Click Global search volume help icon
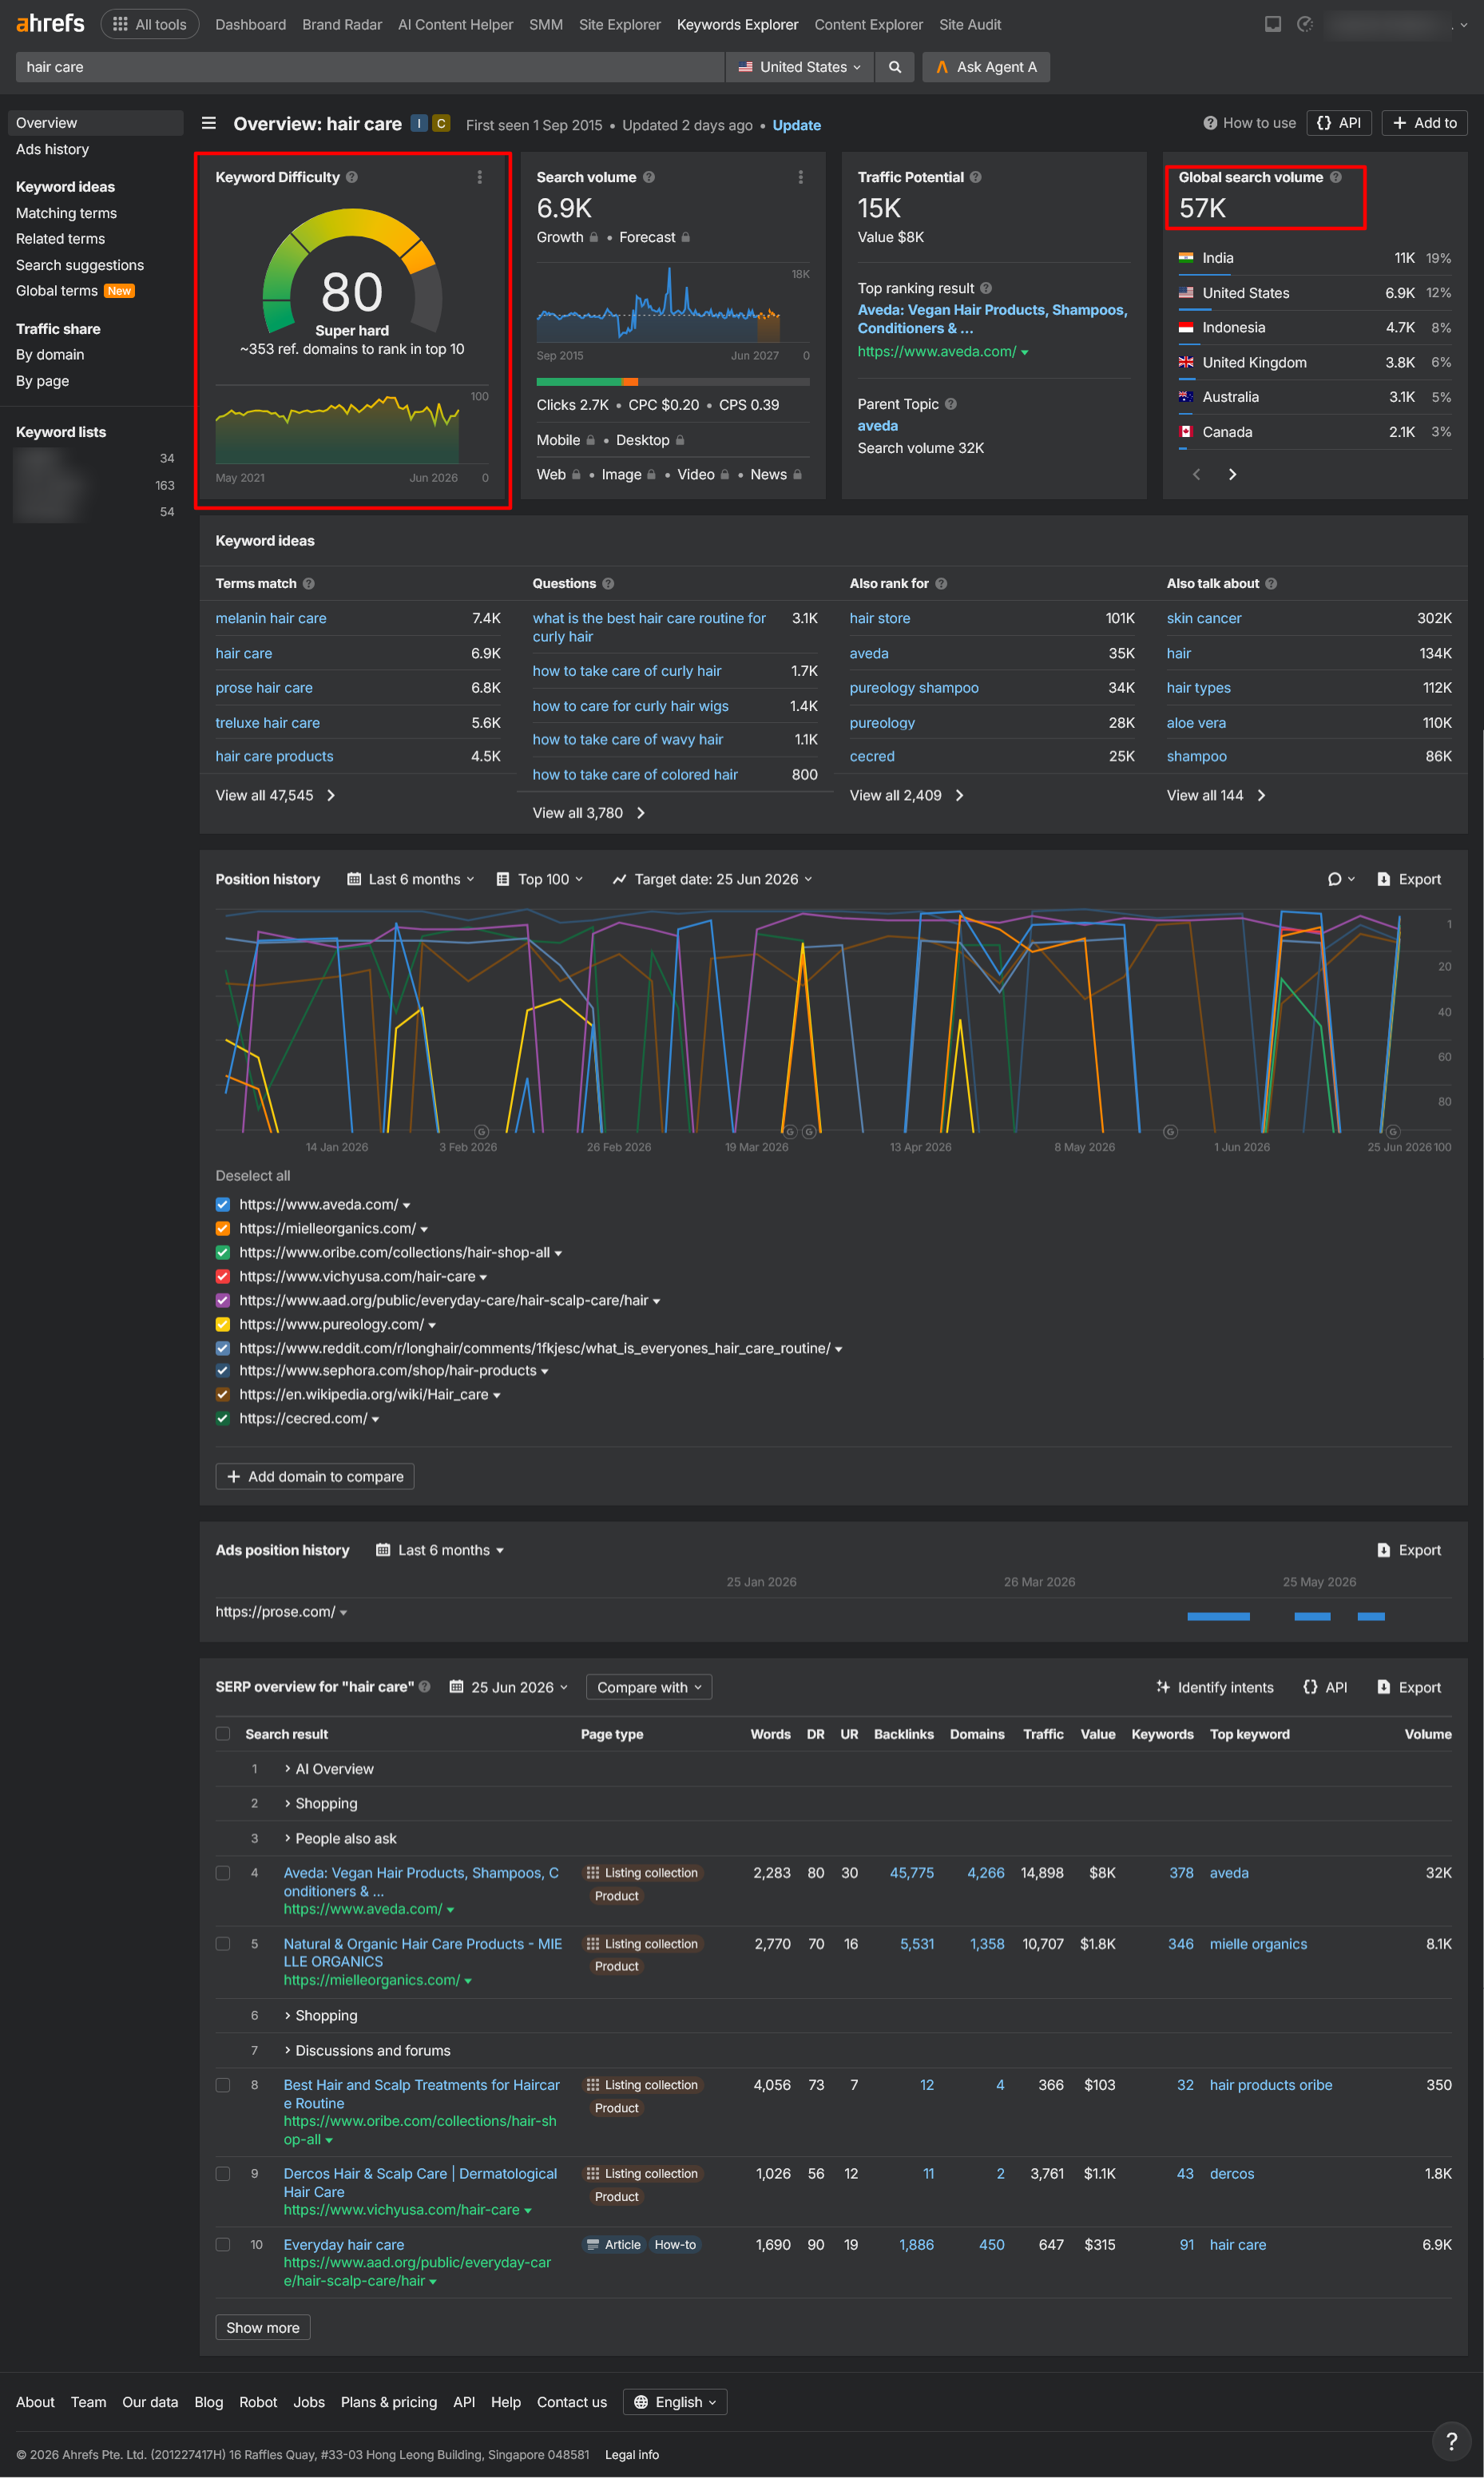 click(x=1336, y=177)
